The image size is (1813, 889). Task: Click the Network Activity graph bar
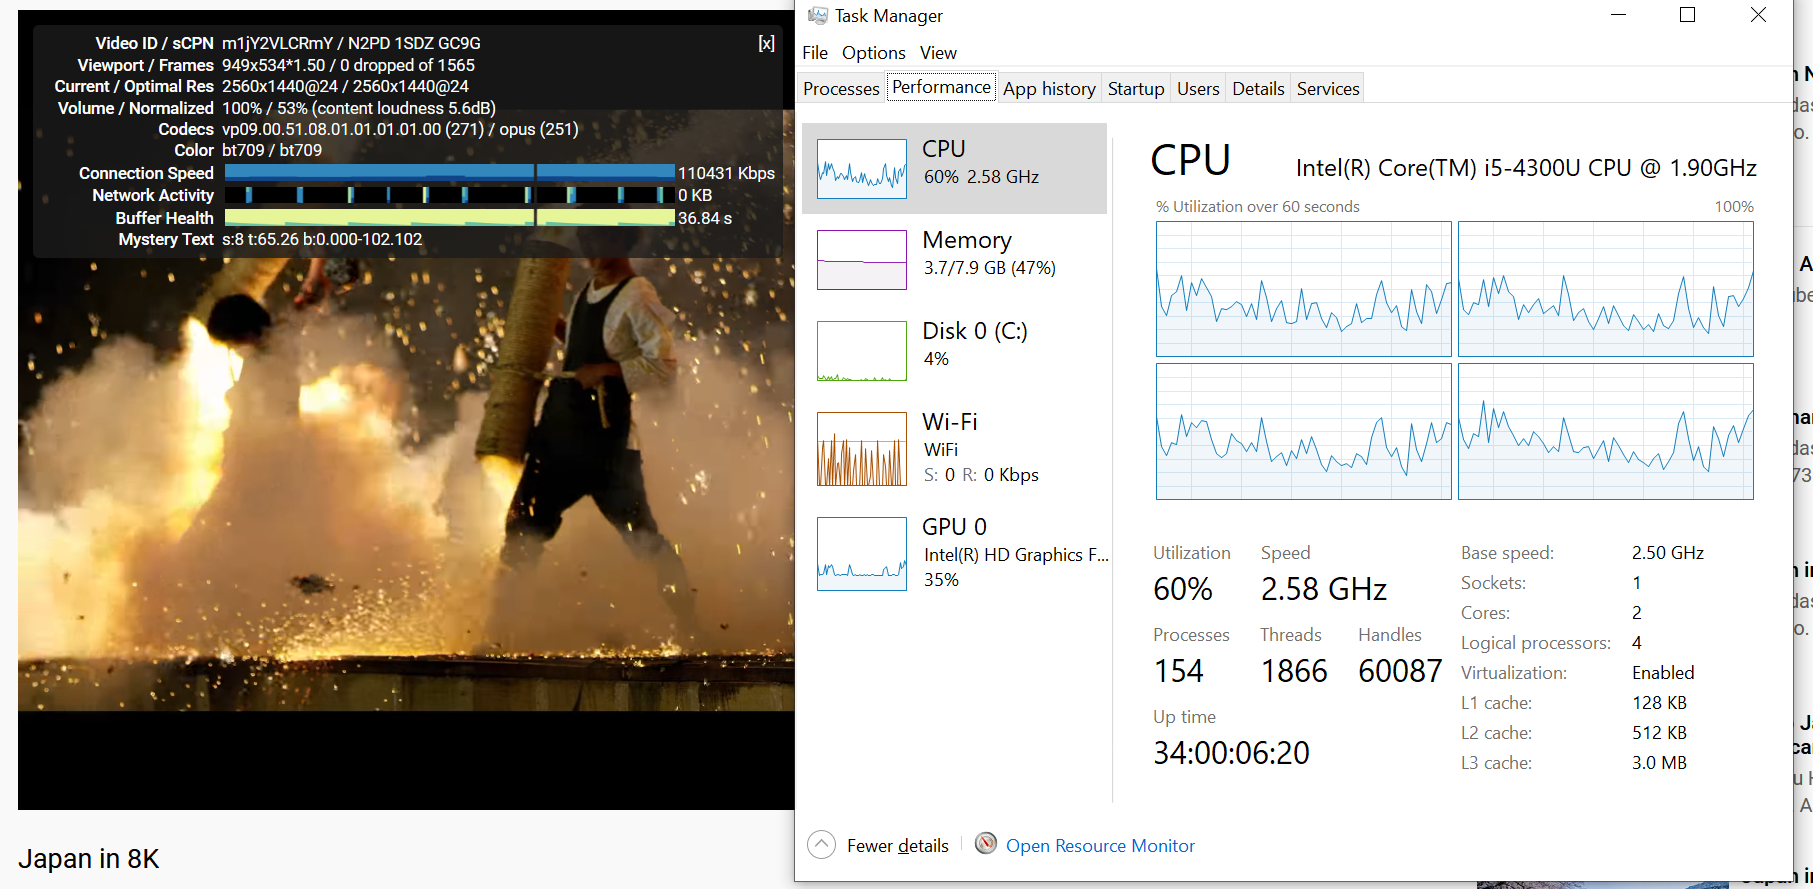450,195
